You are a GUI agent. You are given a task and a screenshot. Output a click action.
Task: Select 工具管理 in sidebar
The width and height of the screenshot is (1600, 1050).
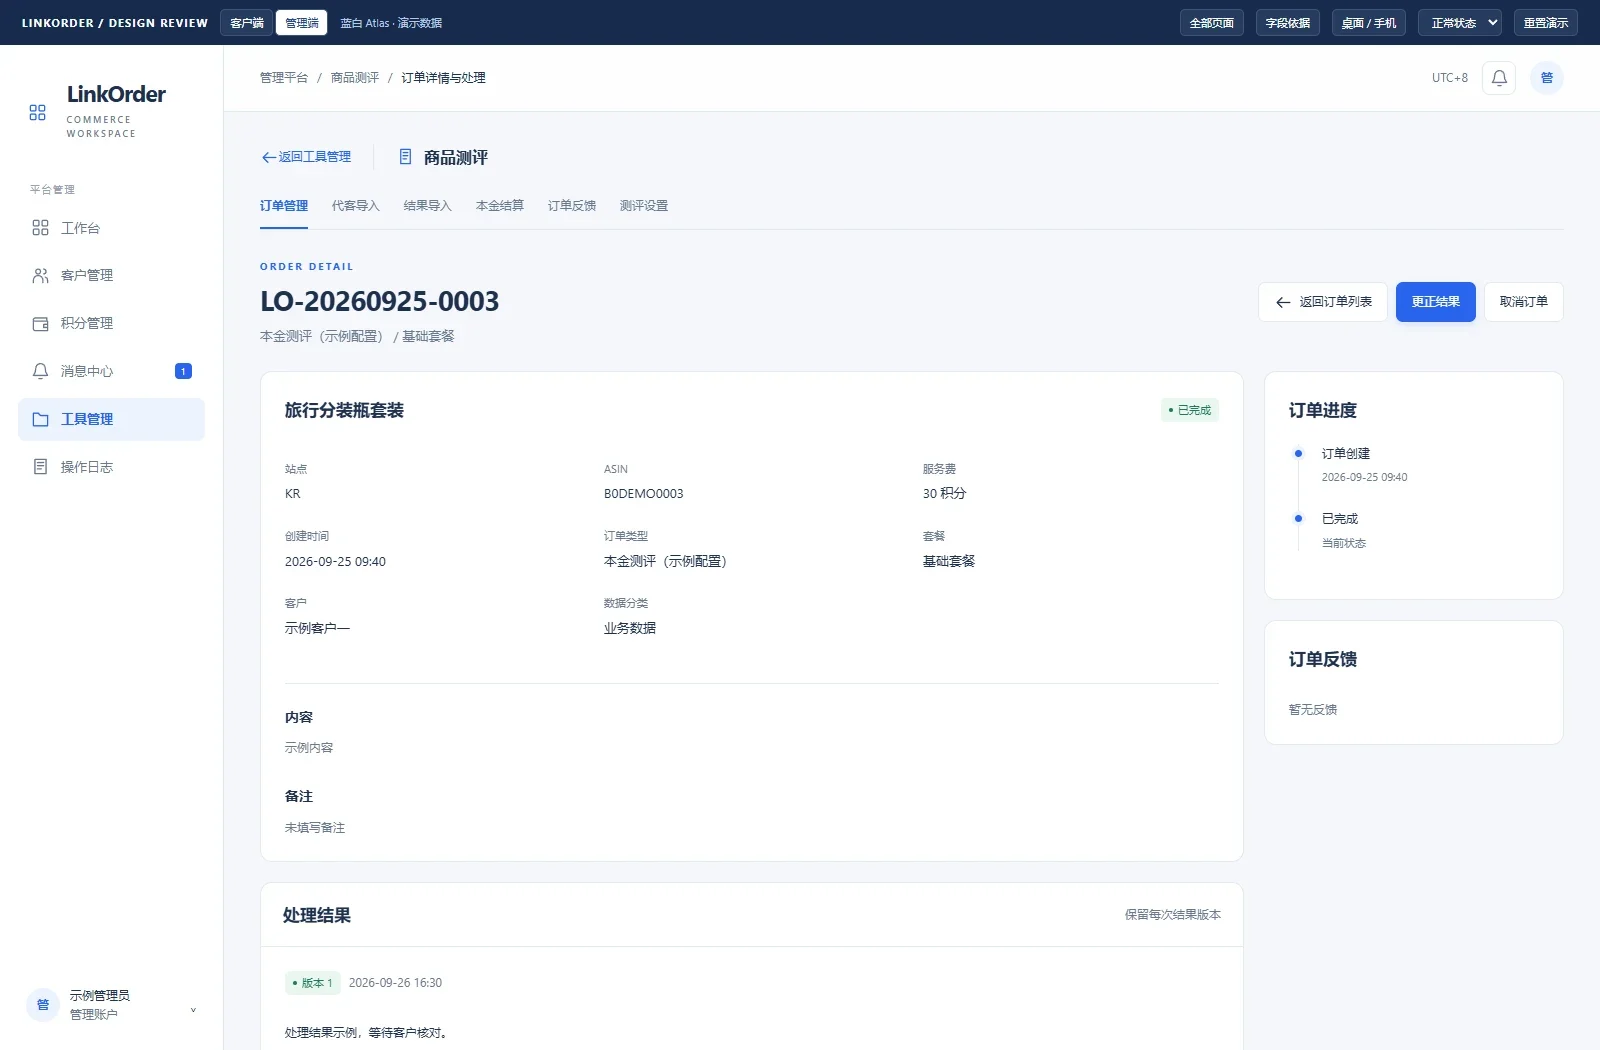click(111, 419)
